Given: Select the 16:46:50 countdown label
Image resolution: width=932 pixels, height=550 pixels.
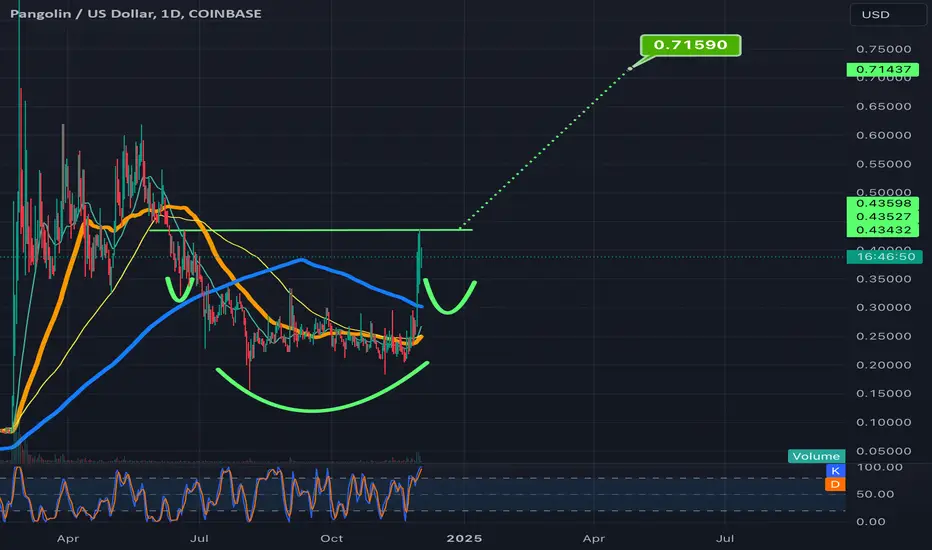Looking at the screenshot, I should click(x=884, y=257).
